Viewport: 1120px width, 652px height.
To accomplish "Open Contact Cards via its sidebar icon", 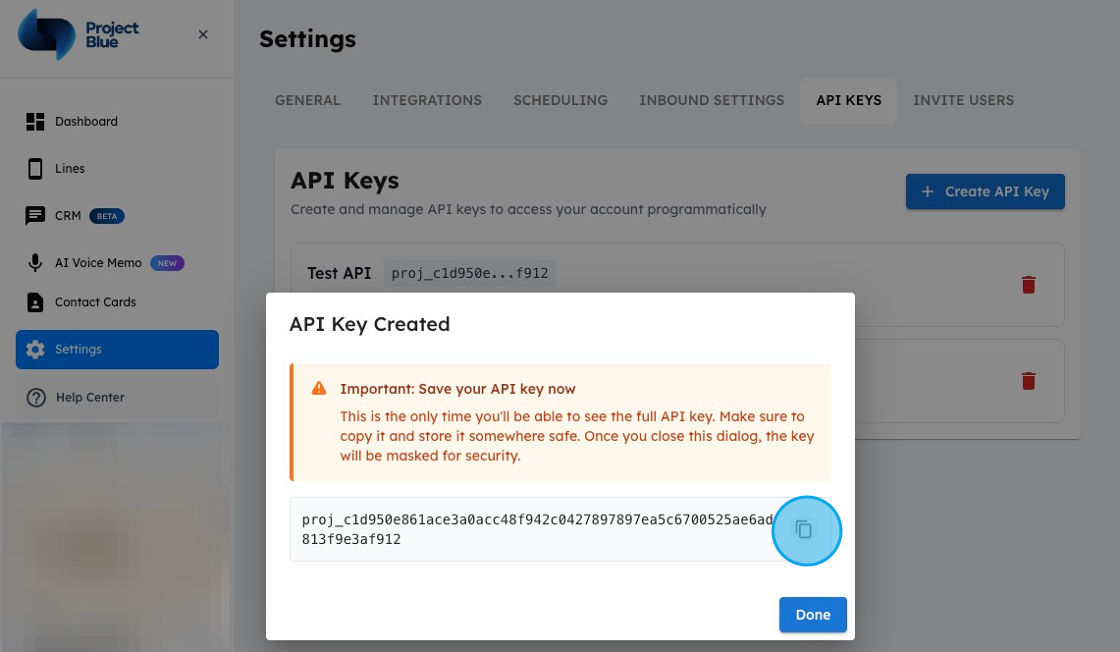I will pyautogui.click(x=34, y=301).
